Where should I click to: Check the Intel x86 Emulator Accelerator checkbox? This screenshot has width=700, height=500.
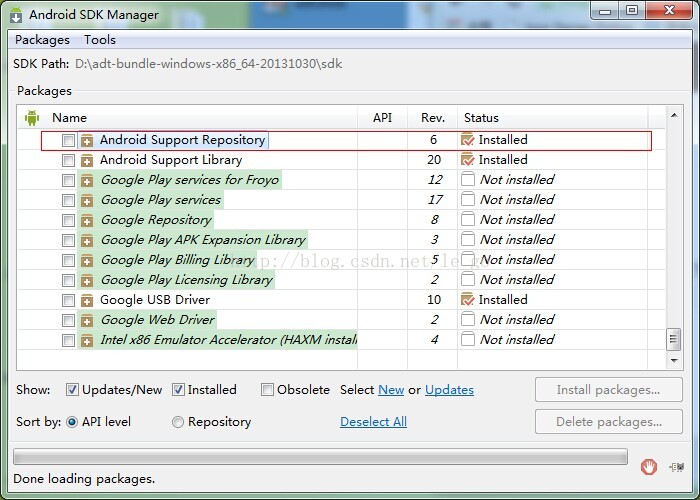[x=68, y=341]
